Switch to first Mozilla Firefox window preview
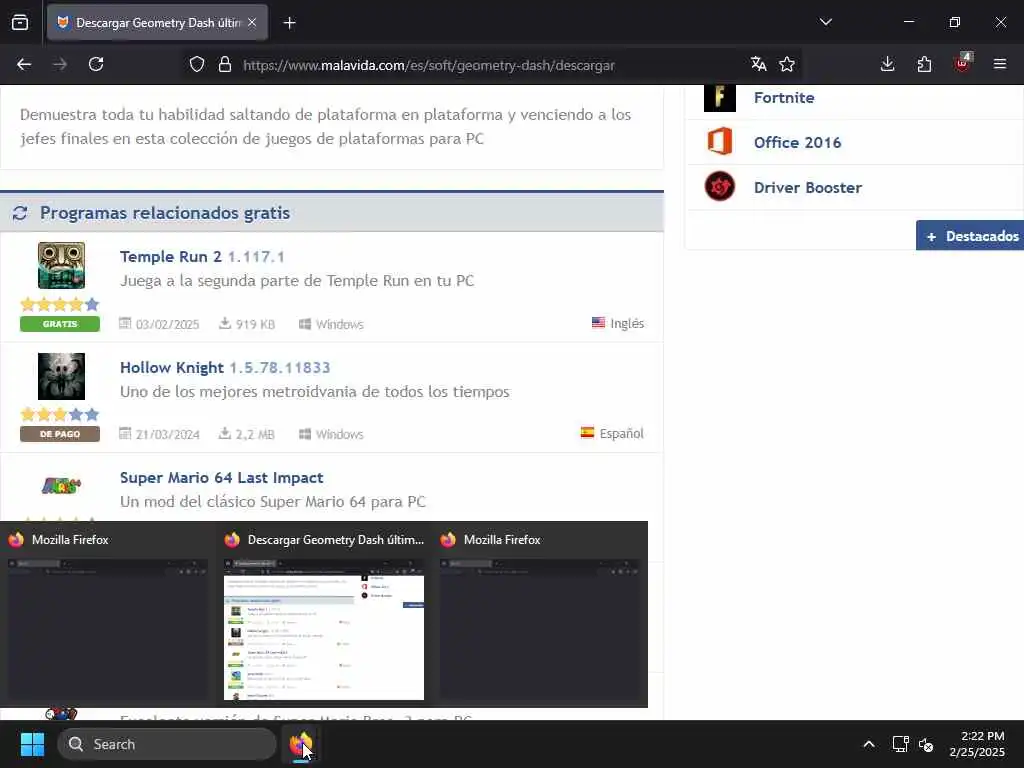Image resolution: width=1024 pixels, height=768 pixels. pyautogui.click(x=108, y=615)
